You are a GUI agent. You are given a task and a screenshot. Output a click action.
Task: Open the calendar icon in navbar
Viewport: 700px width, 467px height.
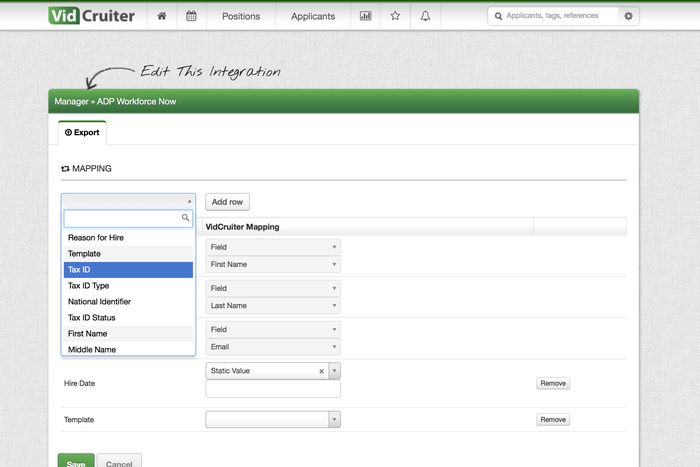click(x=191, y=16)
